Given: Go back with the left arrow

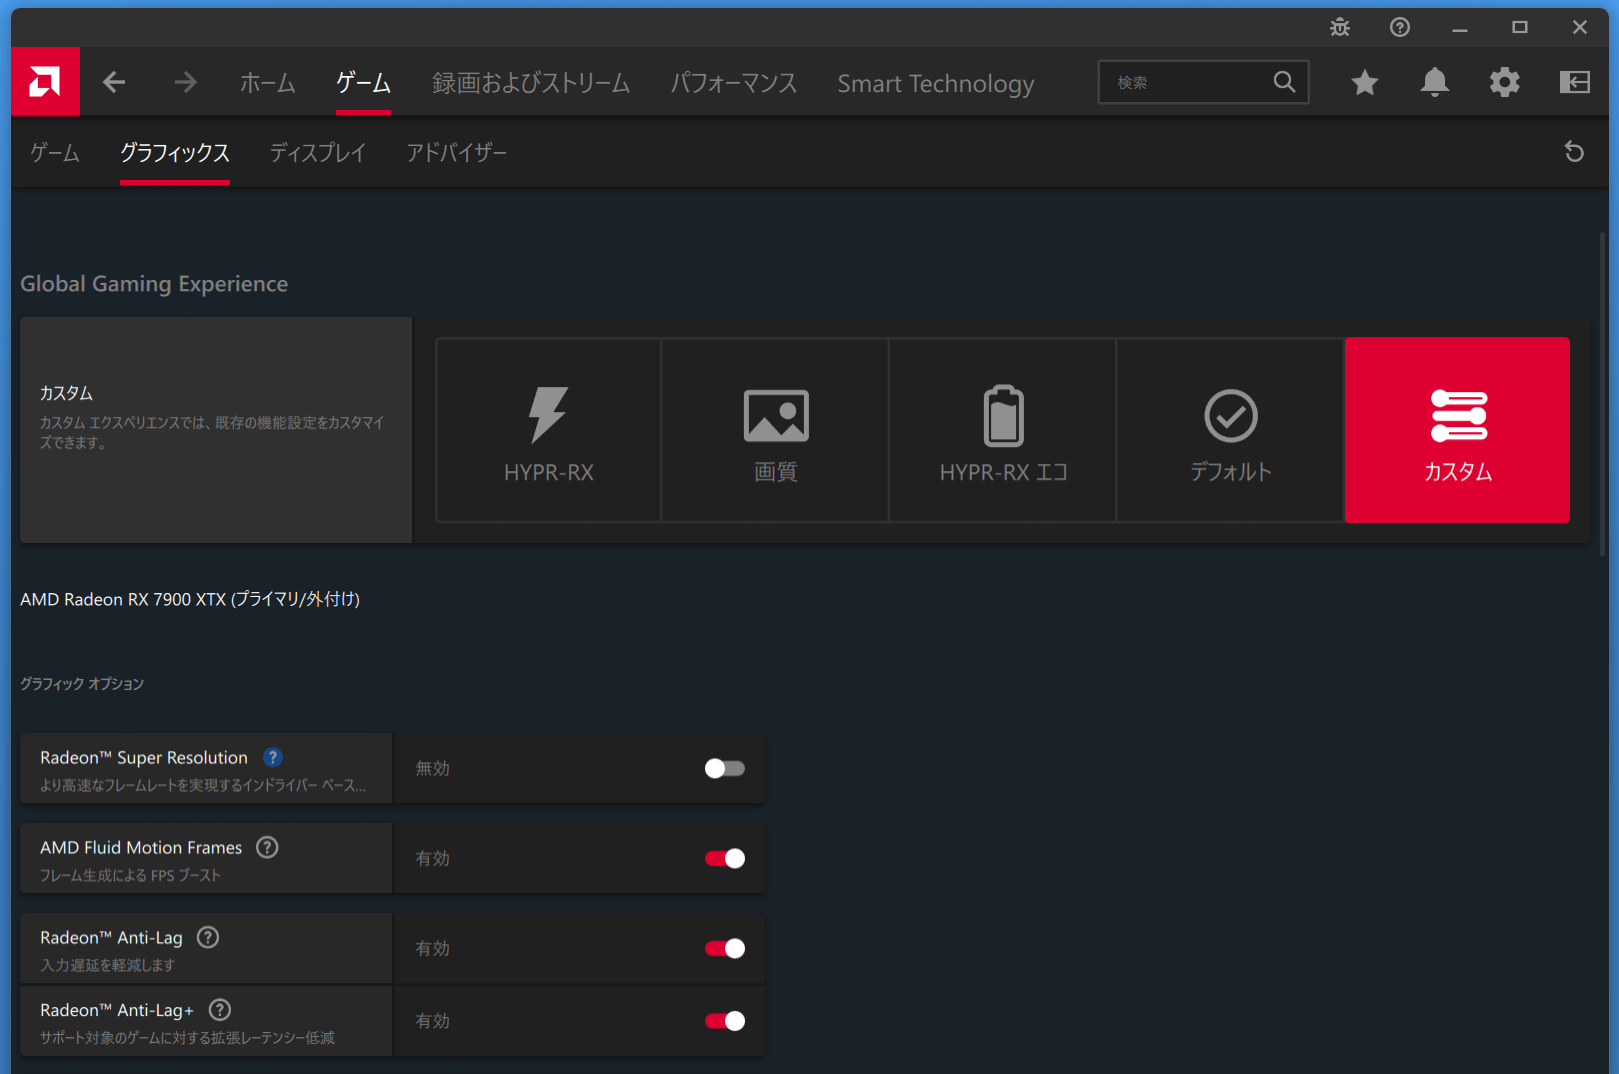Looking at the screenshot, I should [114, 82].
